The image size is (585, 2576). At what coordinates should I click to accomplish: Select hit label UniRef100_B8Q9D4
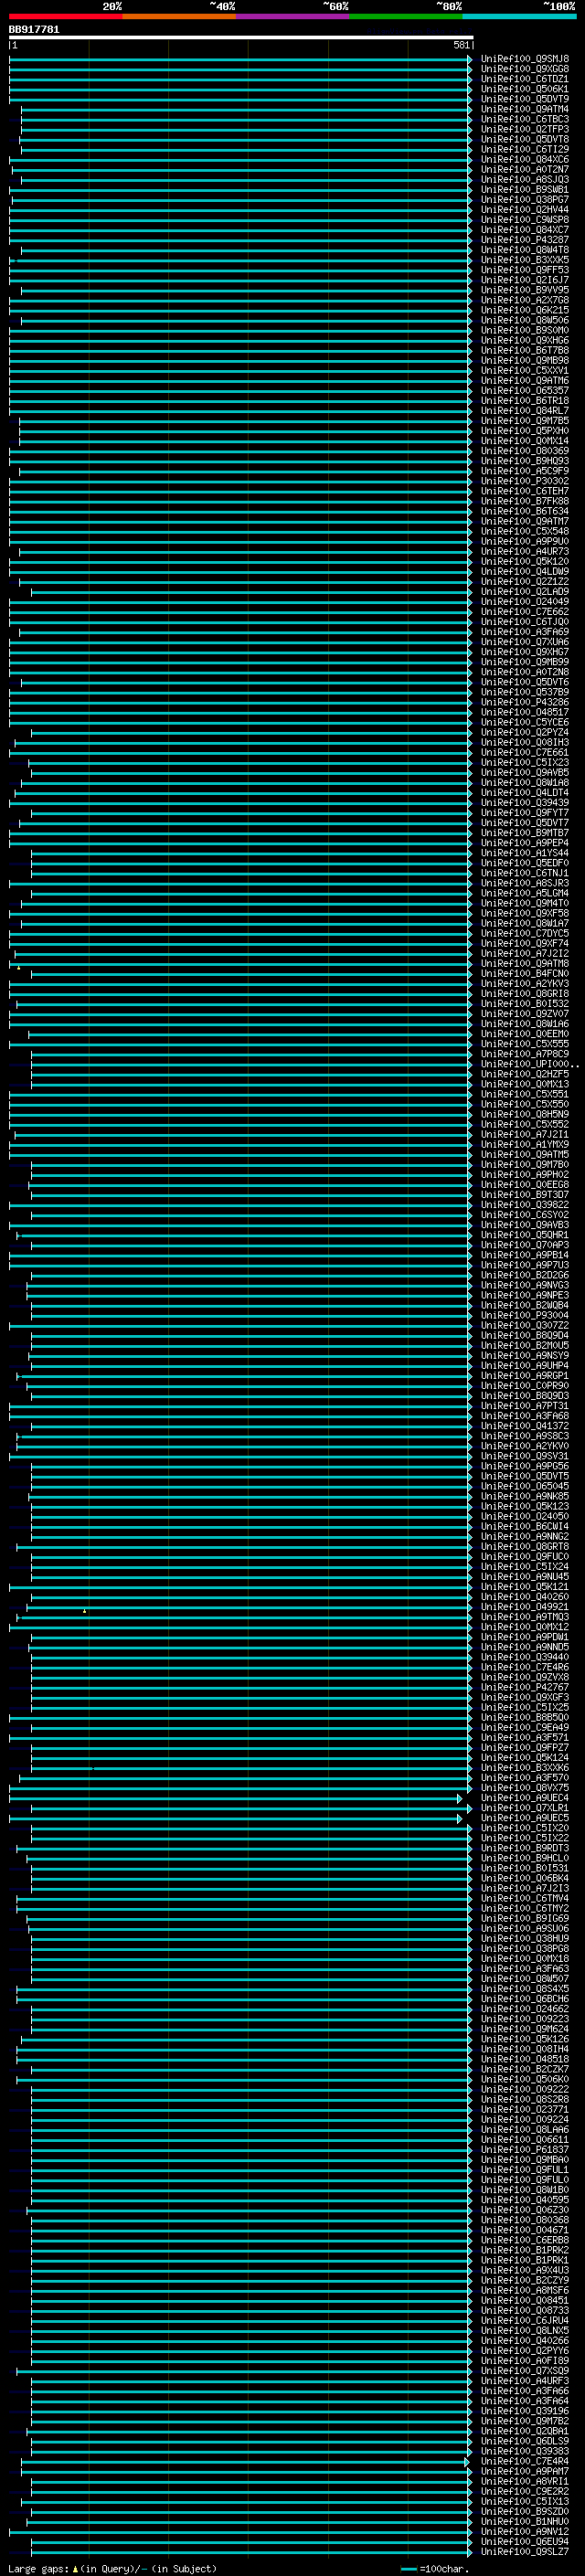click(x=525, y=1336)
